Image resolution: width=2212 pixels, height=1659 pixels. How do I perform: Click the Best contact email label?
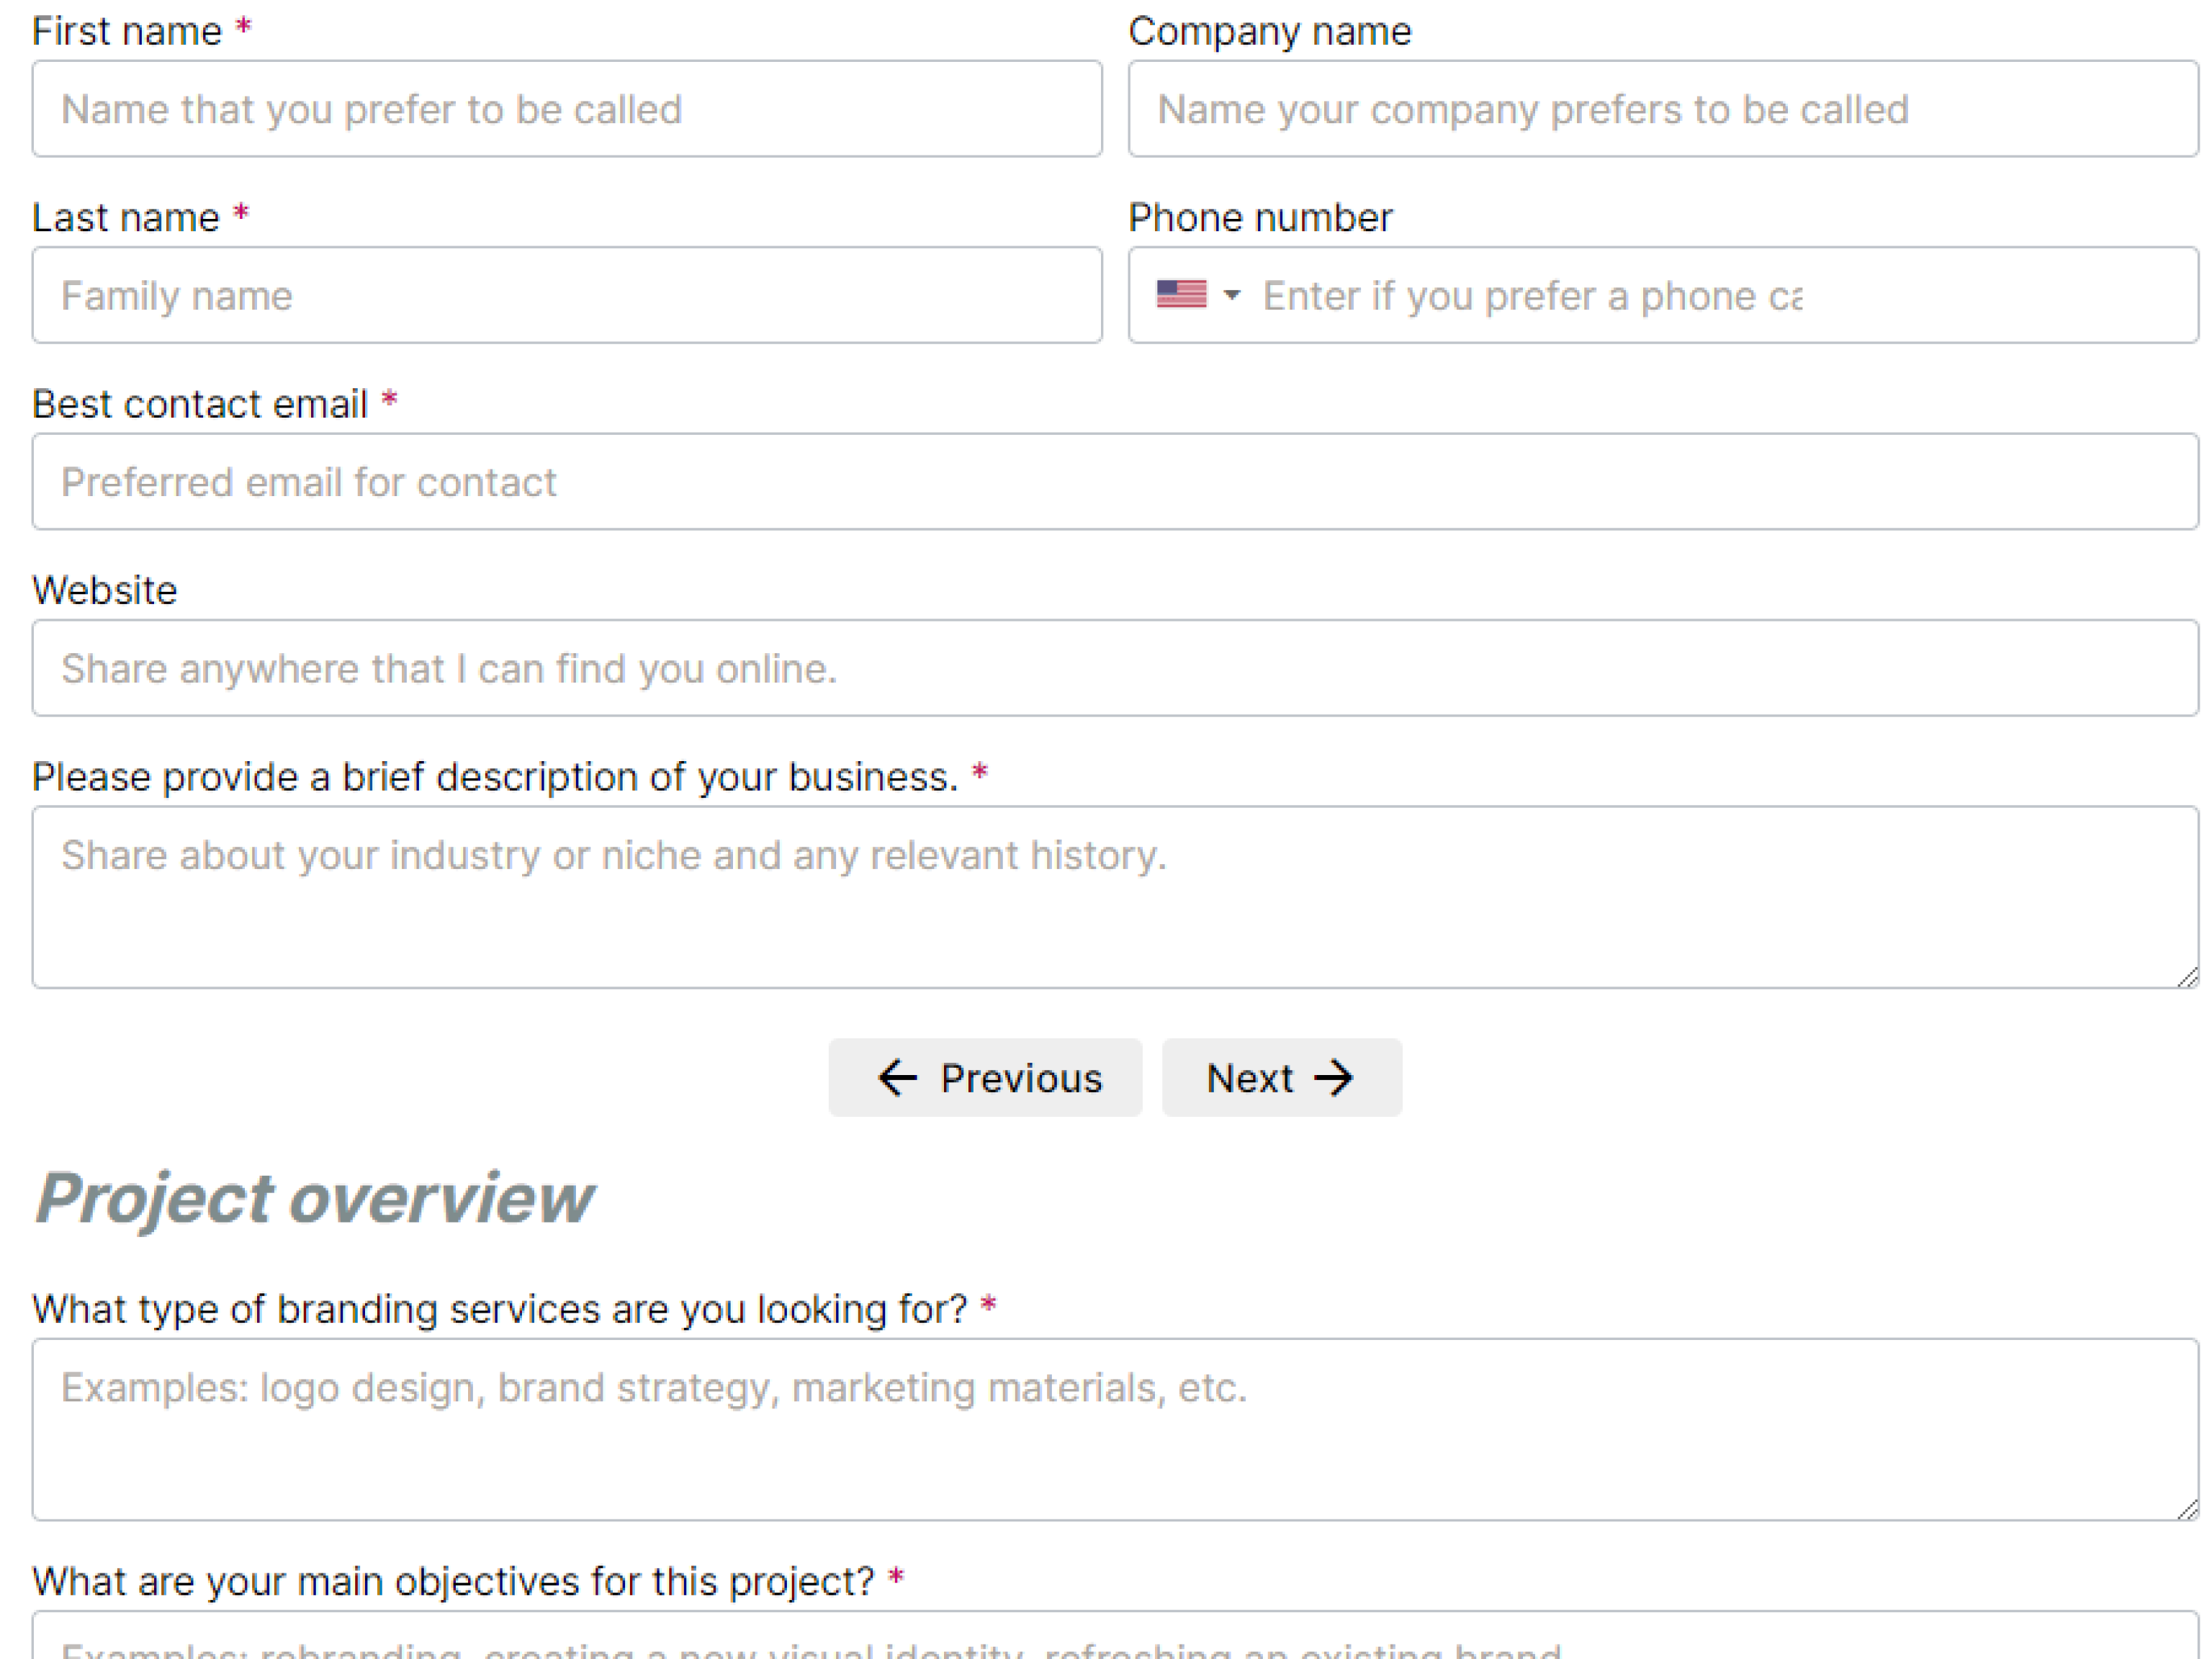tap(200, 404)
